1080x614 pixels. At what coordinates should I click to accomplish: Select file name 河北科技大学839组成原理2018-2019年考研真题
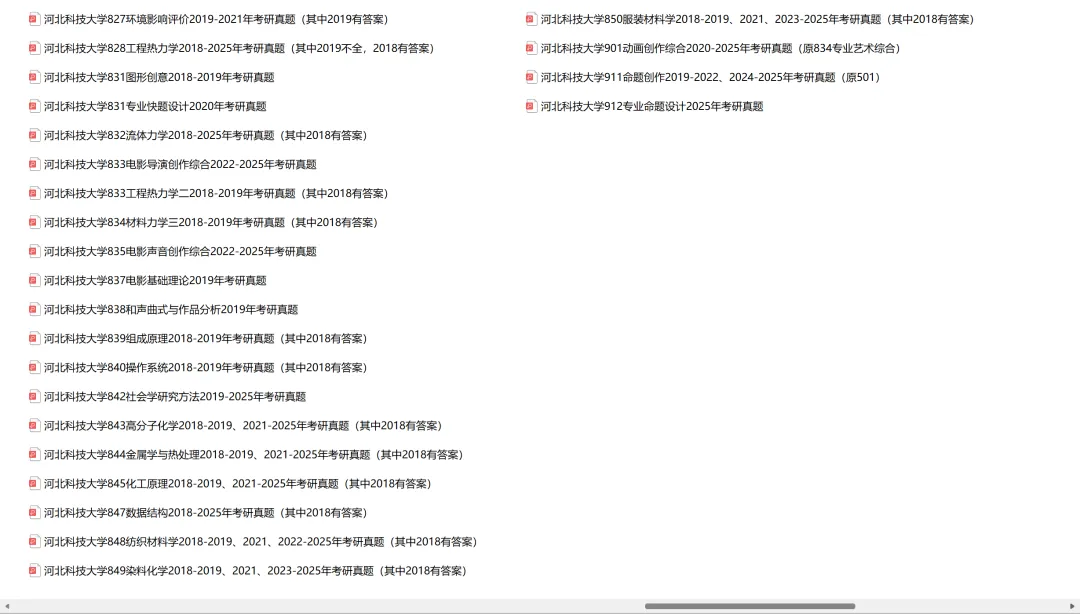coord(205,338)
